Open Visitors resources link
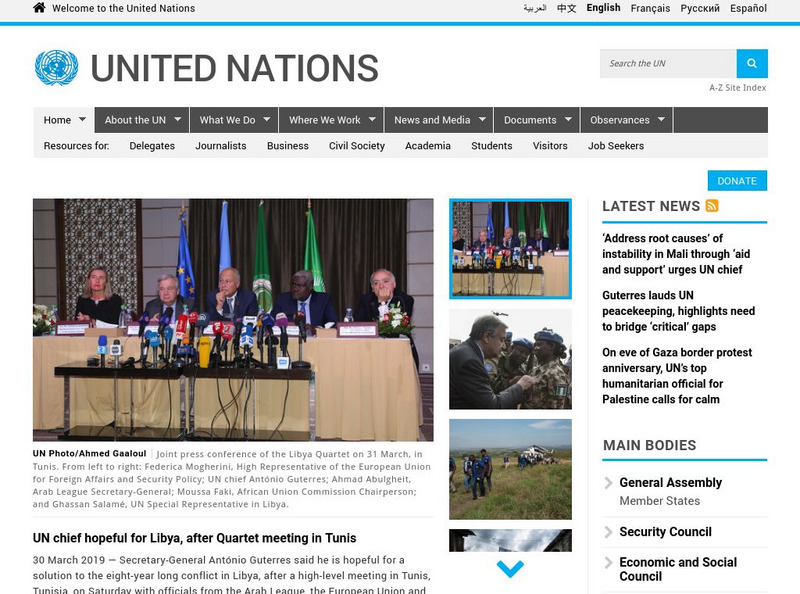Image resolution: width=800 pixels, height=594 pixels. coord(550,146)
